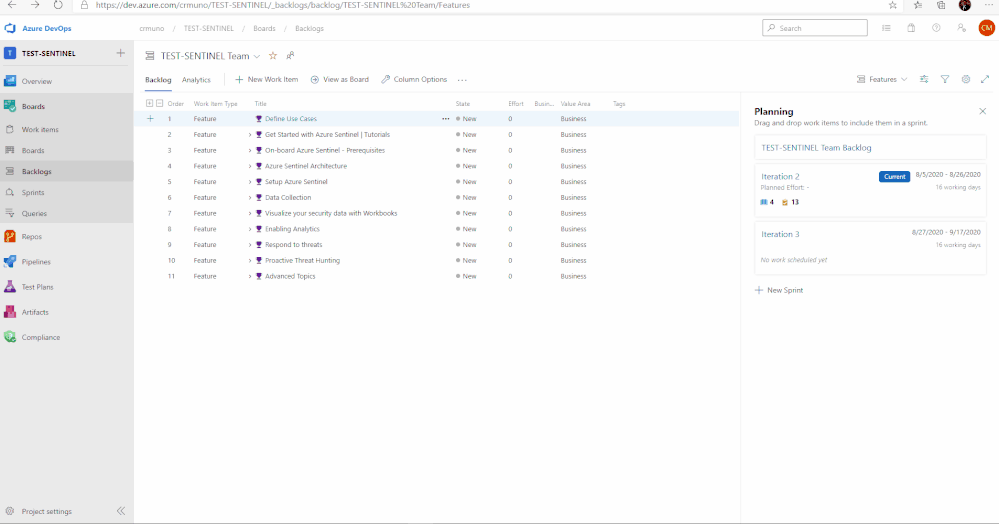Open the Help question mark icon
This screenshot has width=999, height=524.
[x=936, y=28]
